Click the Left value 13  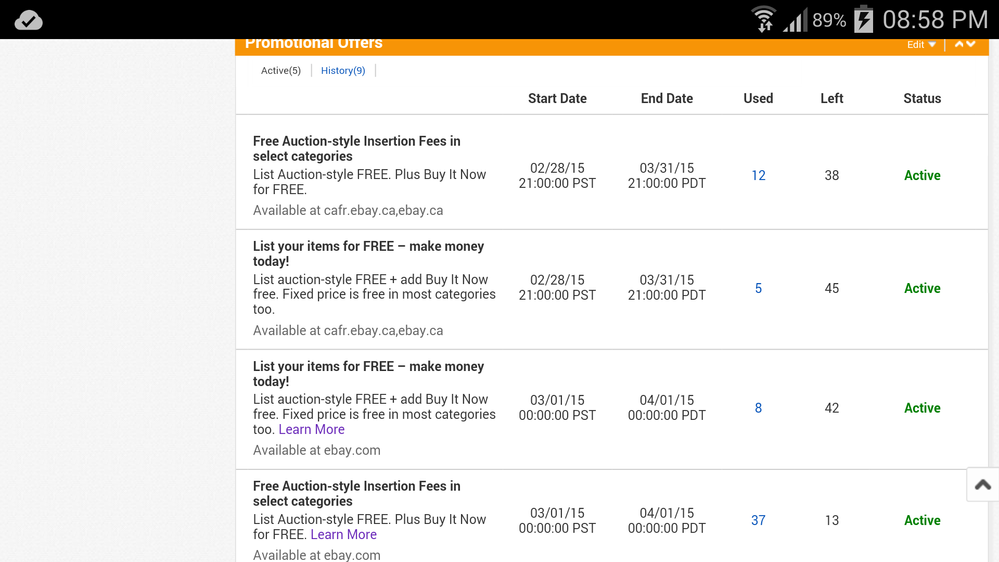click(831, 521)
